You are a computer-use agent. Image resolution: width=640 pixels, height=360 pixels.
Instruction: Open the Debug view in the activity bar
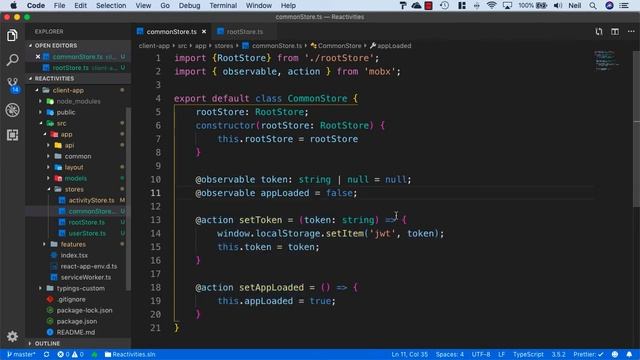(x=12, y=110)
